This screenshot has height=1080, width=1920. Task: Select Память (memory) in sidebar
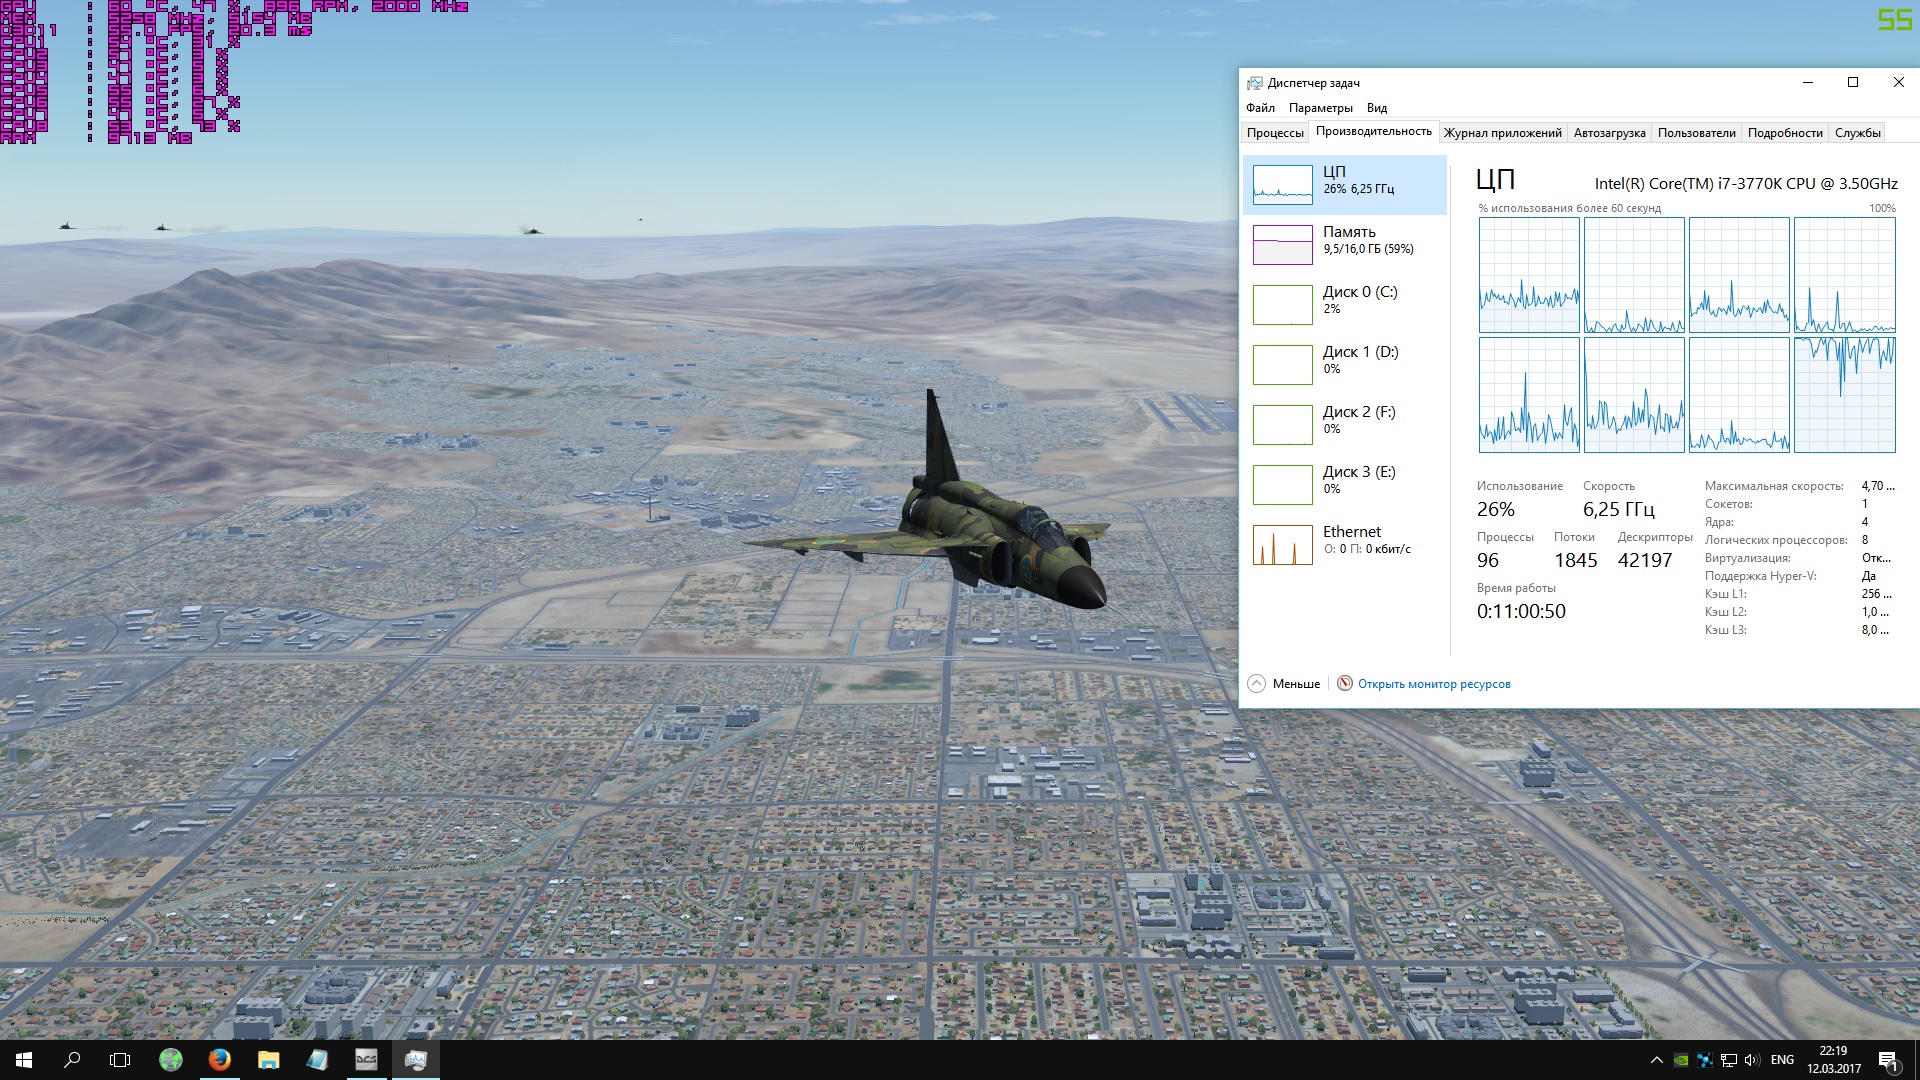pyautogui.click(x=1345, y=245)
